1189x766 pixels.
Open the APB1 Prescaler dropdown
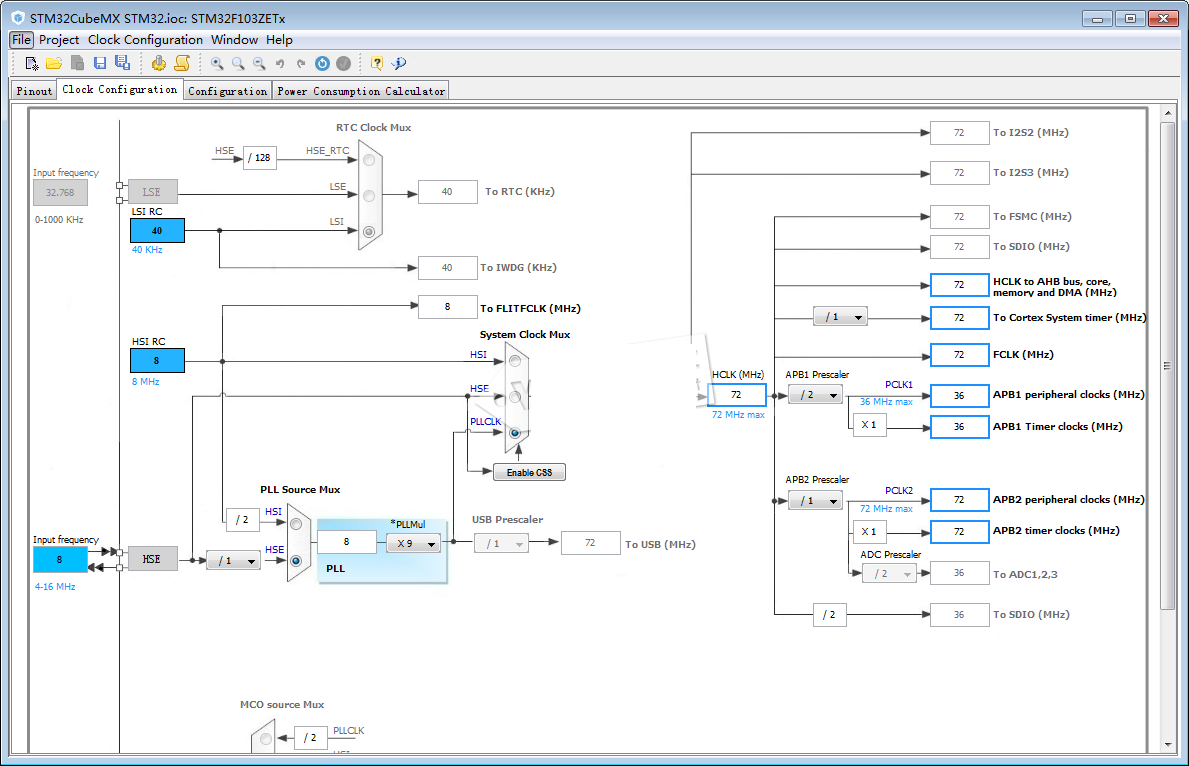tap(815, 394)
